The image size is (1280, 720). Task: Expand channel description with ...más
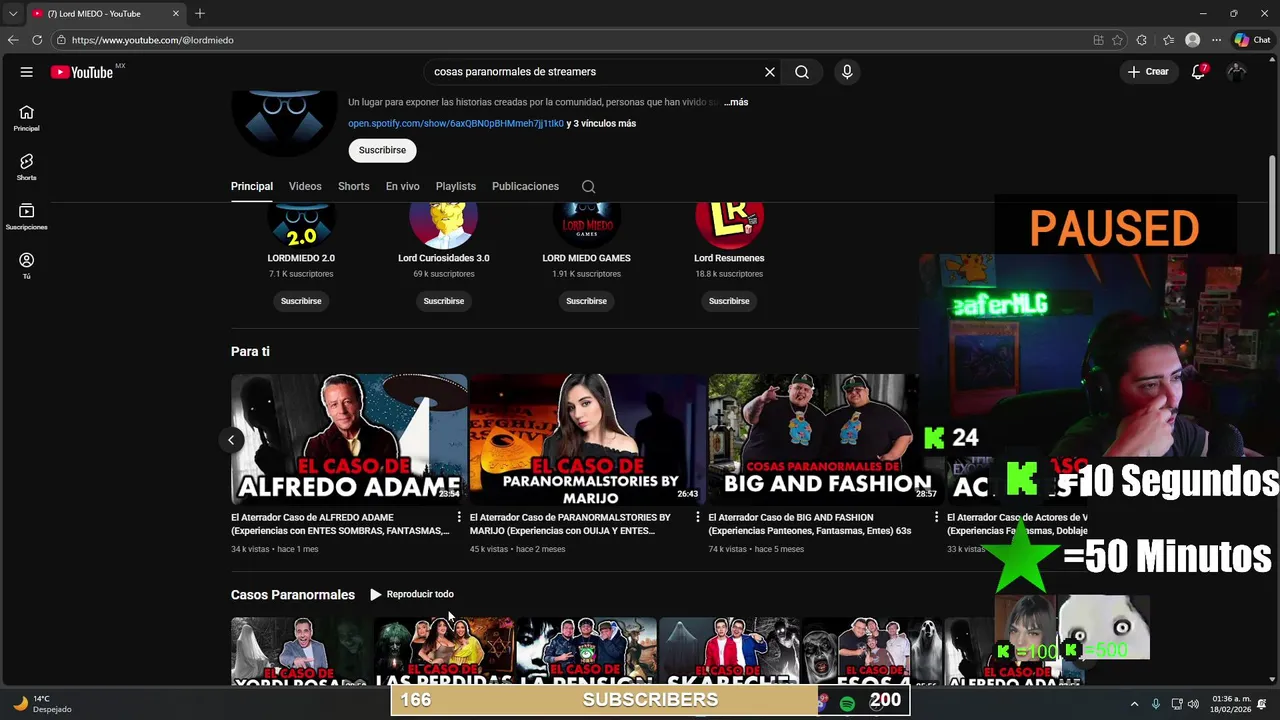tap(736, 102)
